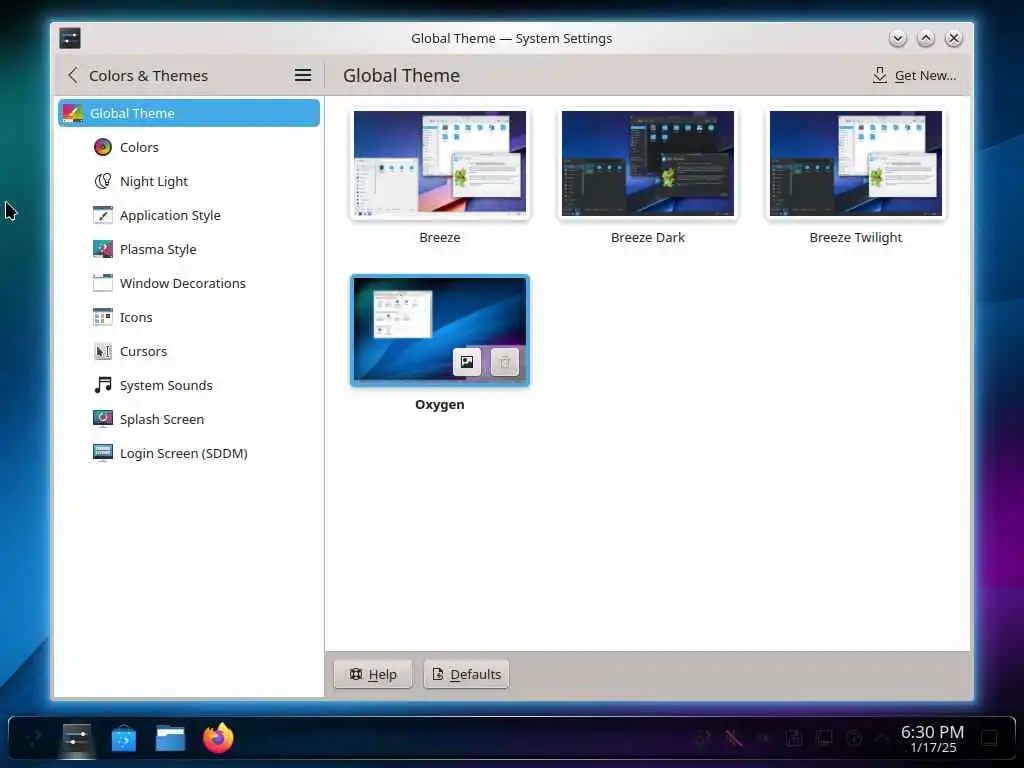Open the Colors settings page

tap(189, 147)
